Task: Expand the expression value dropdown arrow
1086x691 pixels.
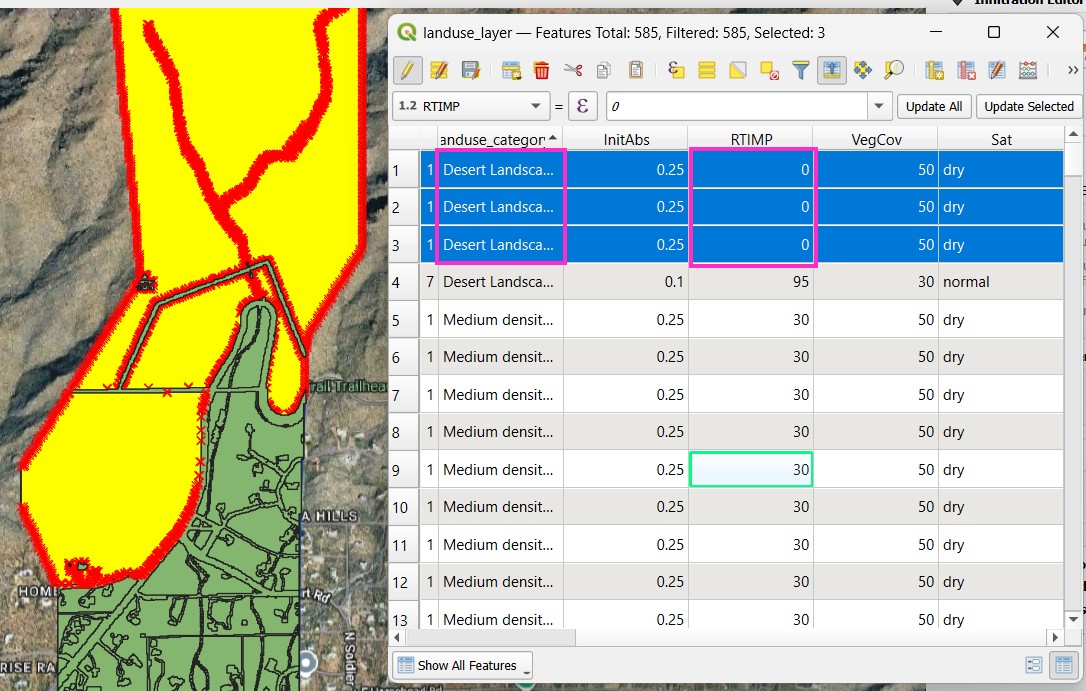Action: tap(880, 106)
